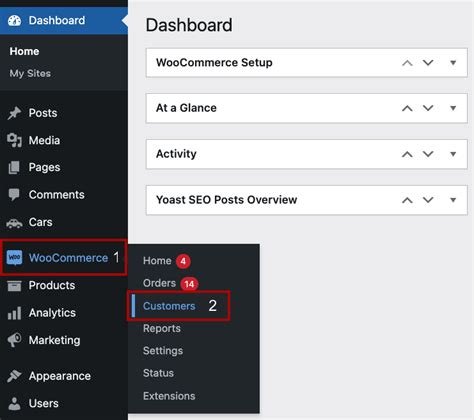Screen dimensions: 474x420
Task: Open the My Sites link
Action: pos(30,73)
